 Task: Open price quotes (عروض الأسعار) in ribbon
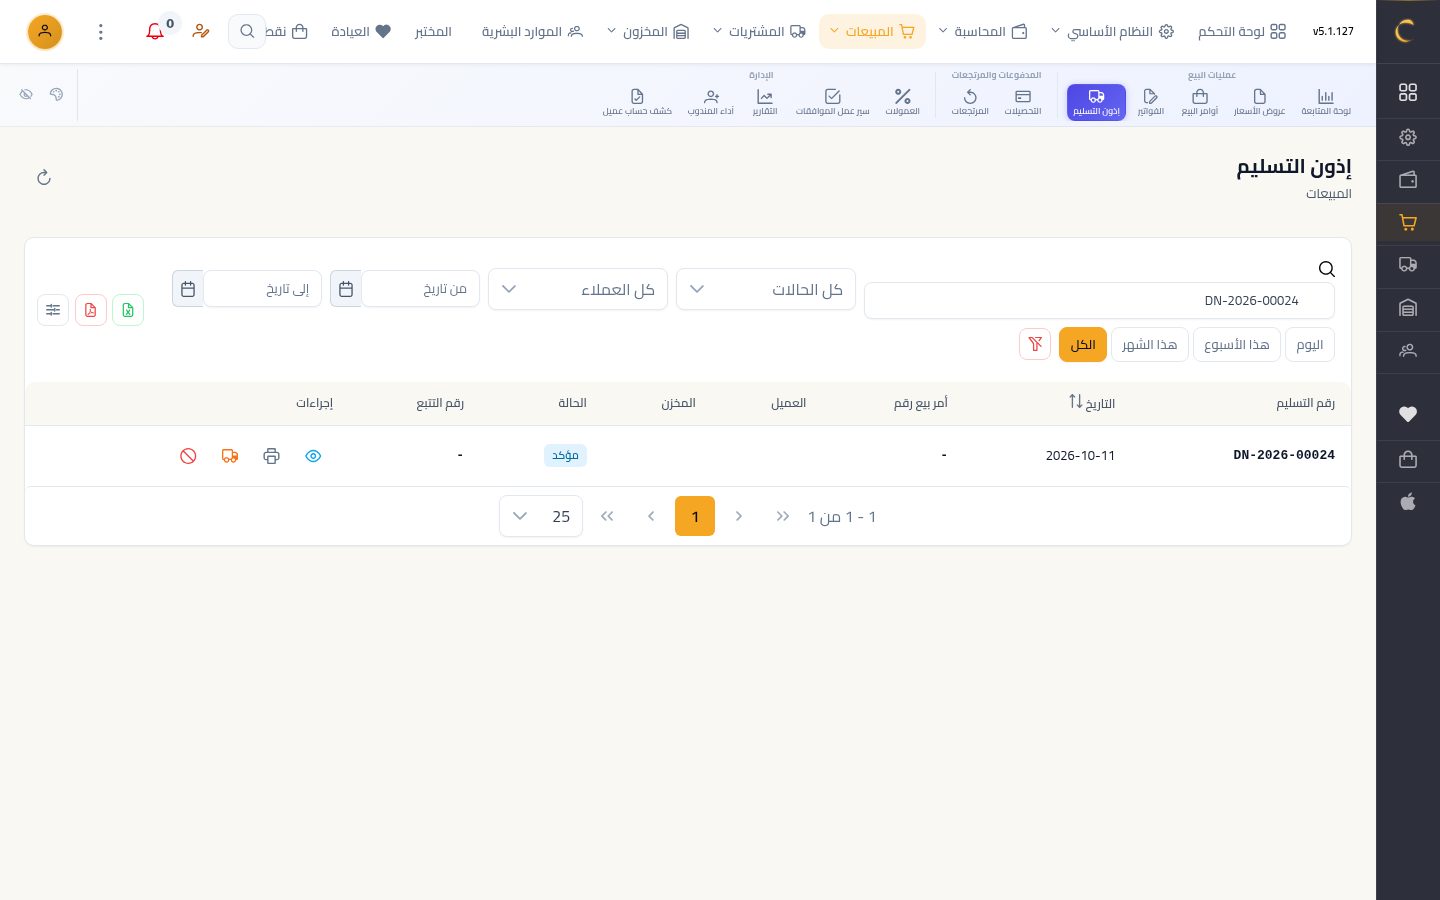coord(1259,101)
